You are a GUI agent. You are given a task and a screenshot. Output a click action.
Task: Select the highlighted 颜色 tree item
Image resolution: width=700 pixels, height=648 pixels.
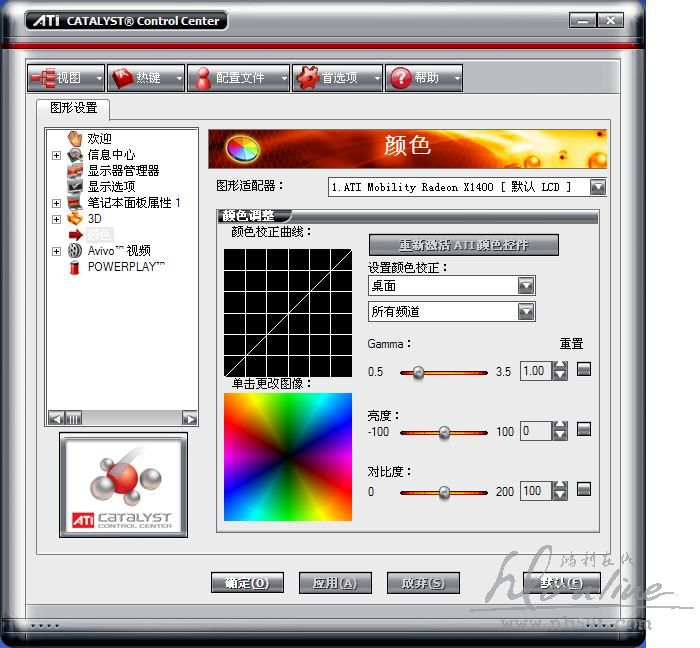click(x=100, y=235)
